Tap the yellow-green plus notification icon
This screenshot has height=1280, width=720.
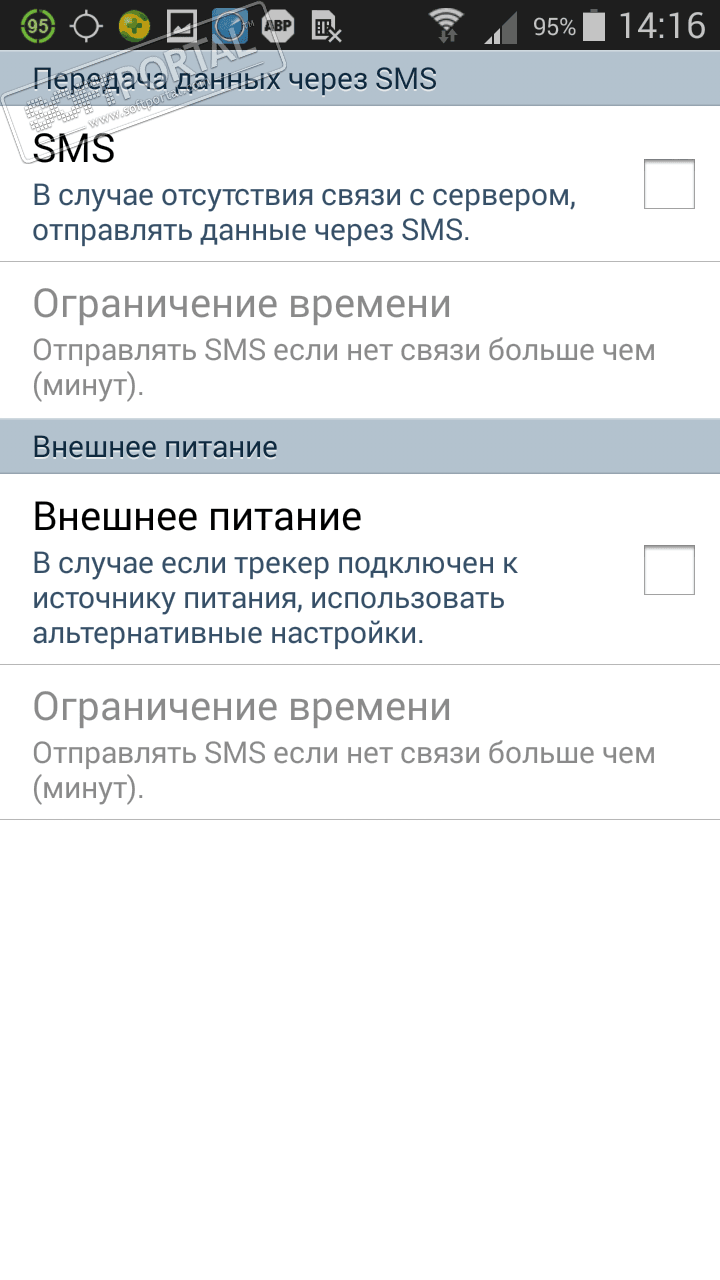[134, 25]
